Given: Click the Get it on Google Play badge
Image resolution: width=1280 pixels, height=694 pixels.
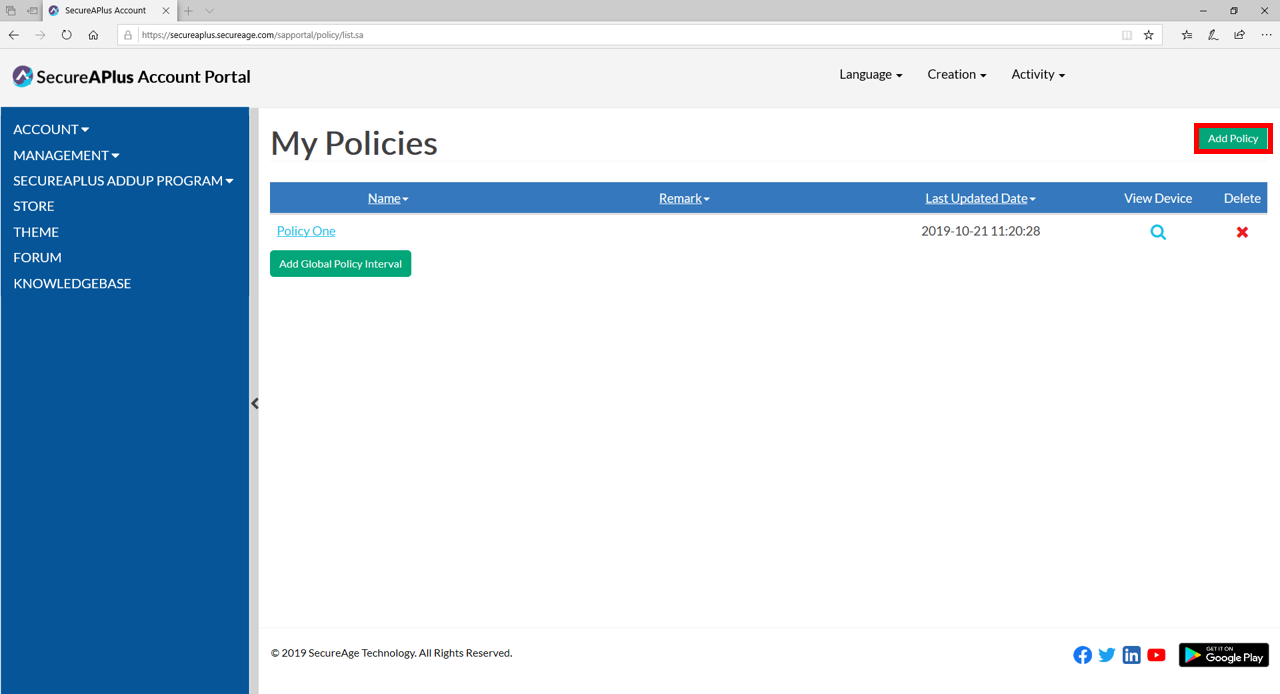Looking at the screenshot, I should pyautogui.click(x=1223, y=655).
